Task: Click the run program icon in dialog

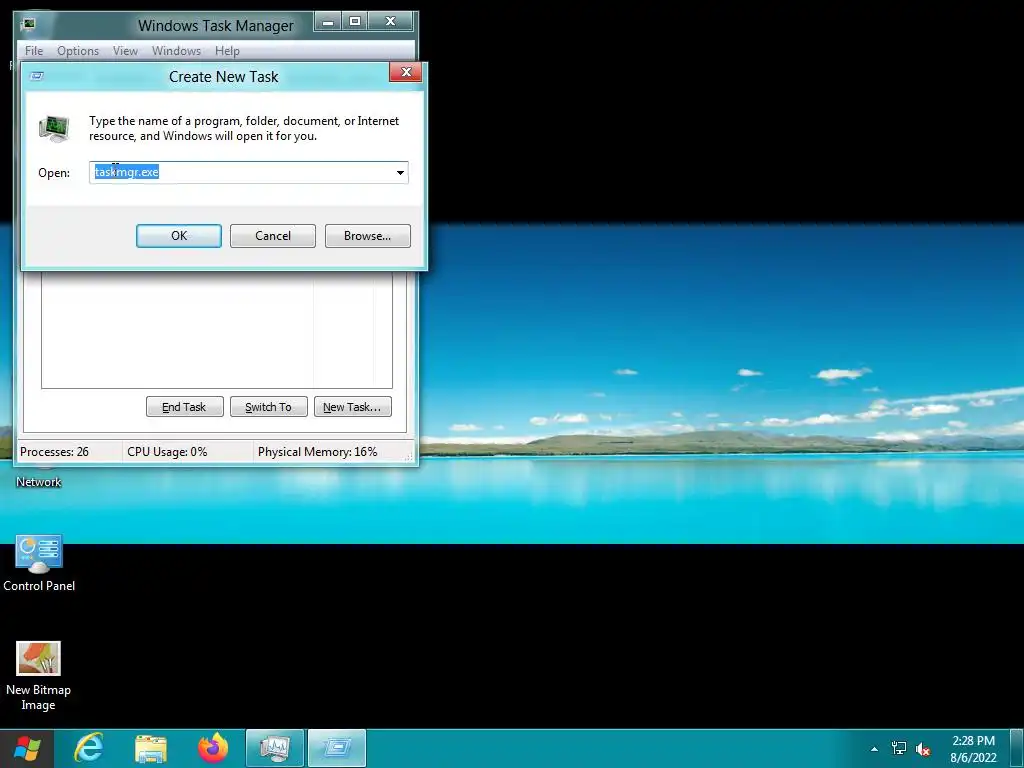Action: click(54, 128)
